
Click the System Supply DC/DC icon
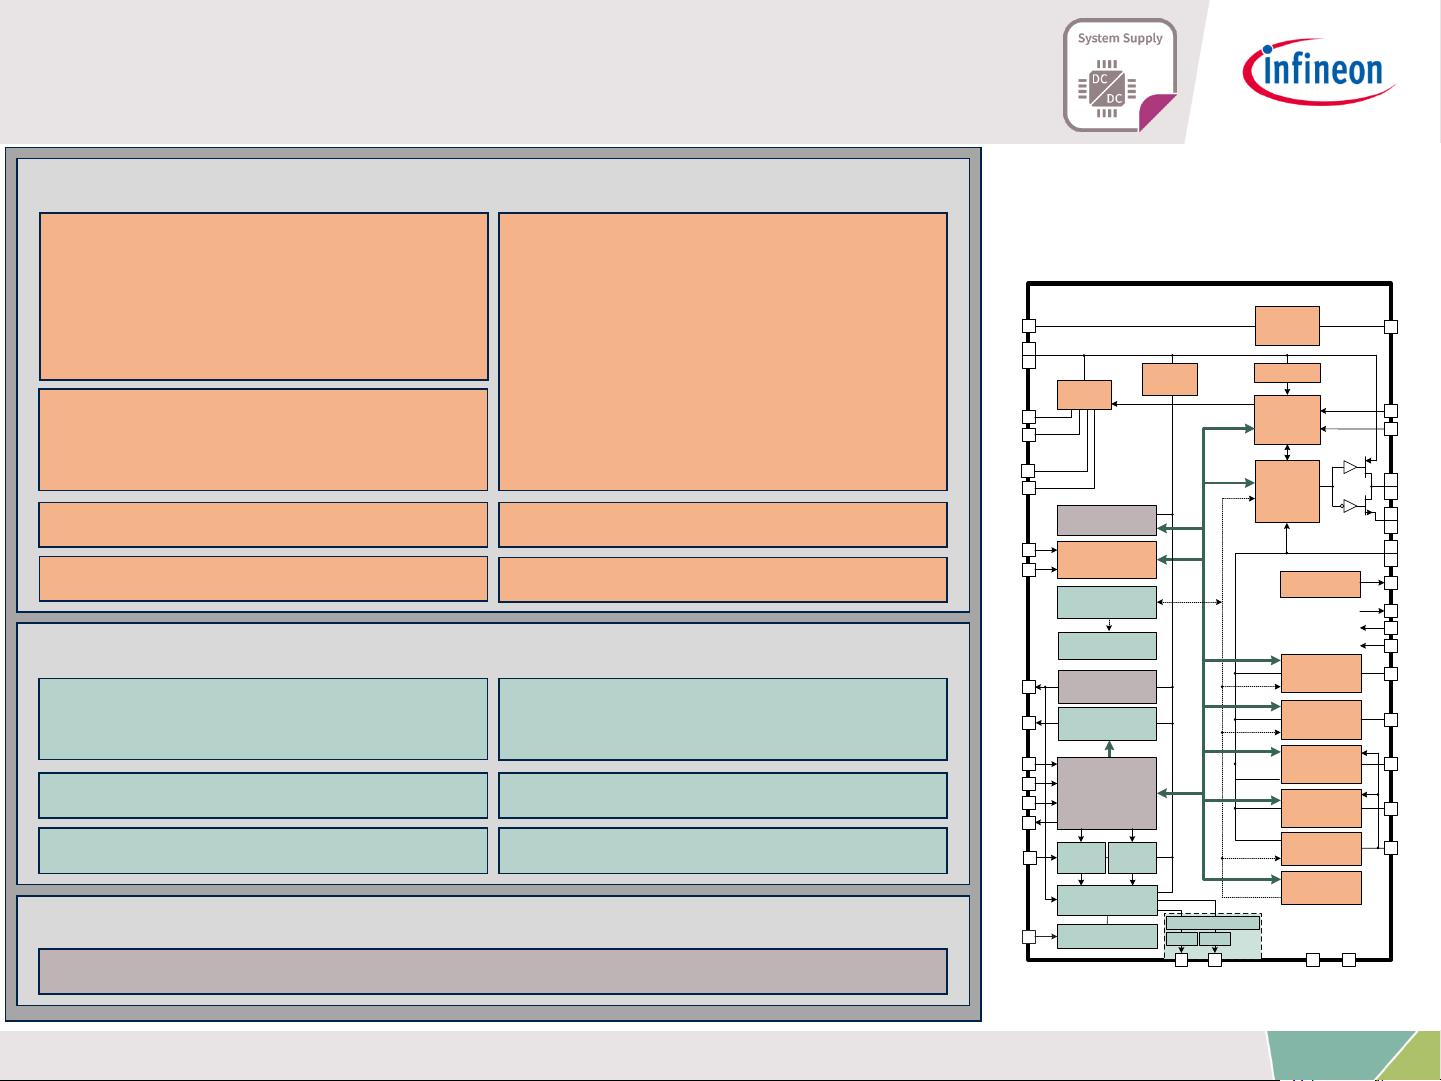1119,75
